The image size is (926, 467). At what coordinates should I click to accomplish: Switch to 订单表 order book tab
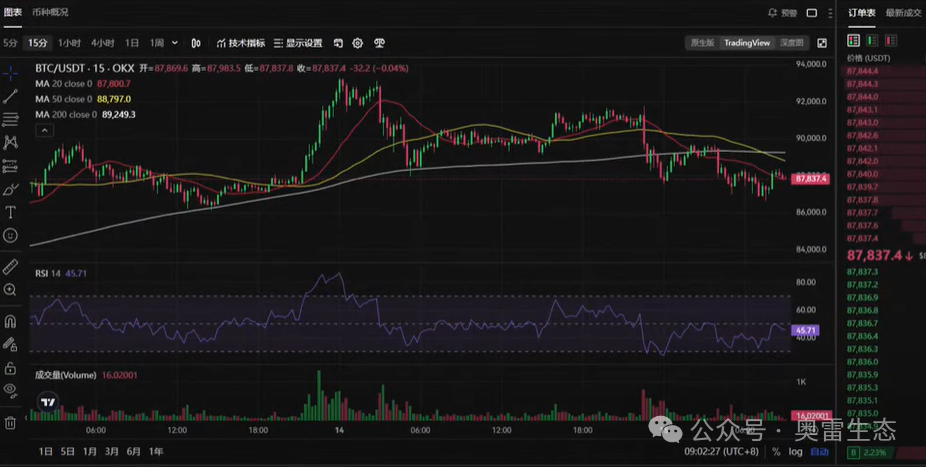(x=862, y=13)
